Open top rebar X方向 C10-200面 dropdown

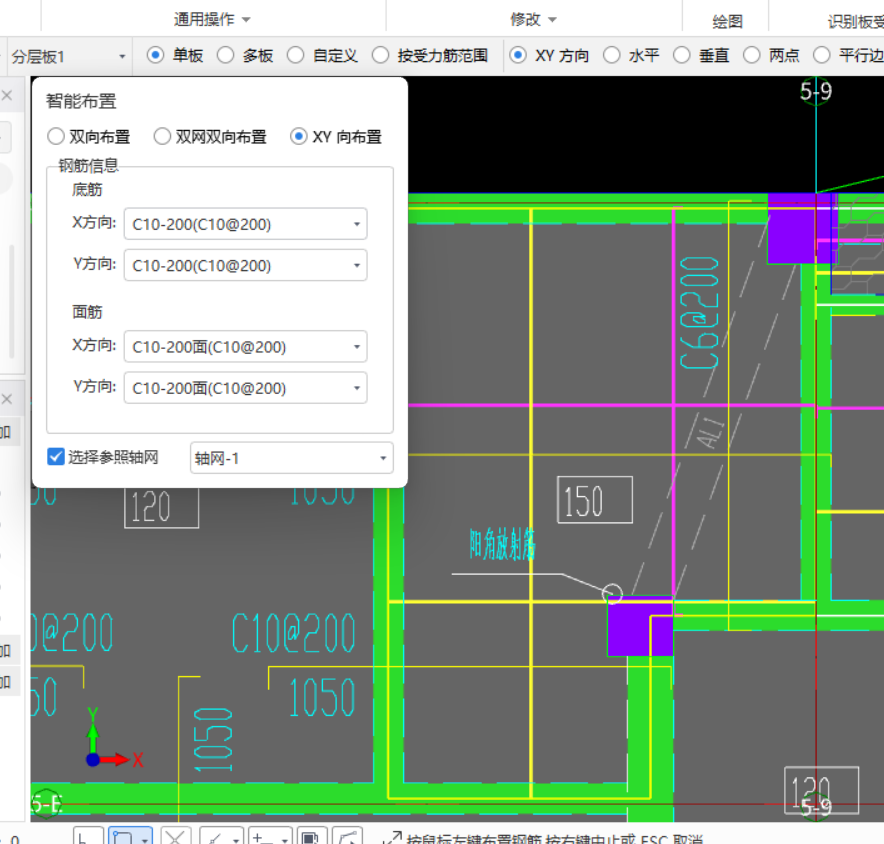(x=245, y=346)
